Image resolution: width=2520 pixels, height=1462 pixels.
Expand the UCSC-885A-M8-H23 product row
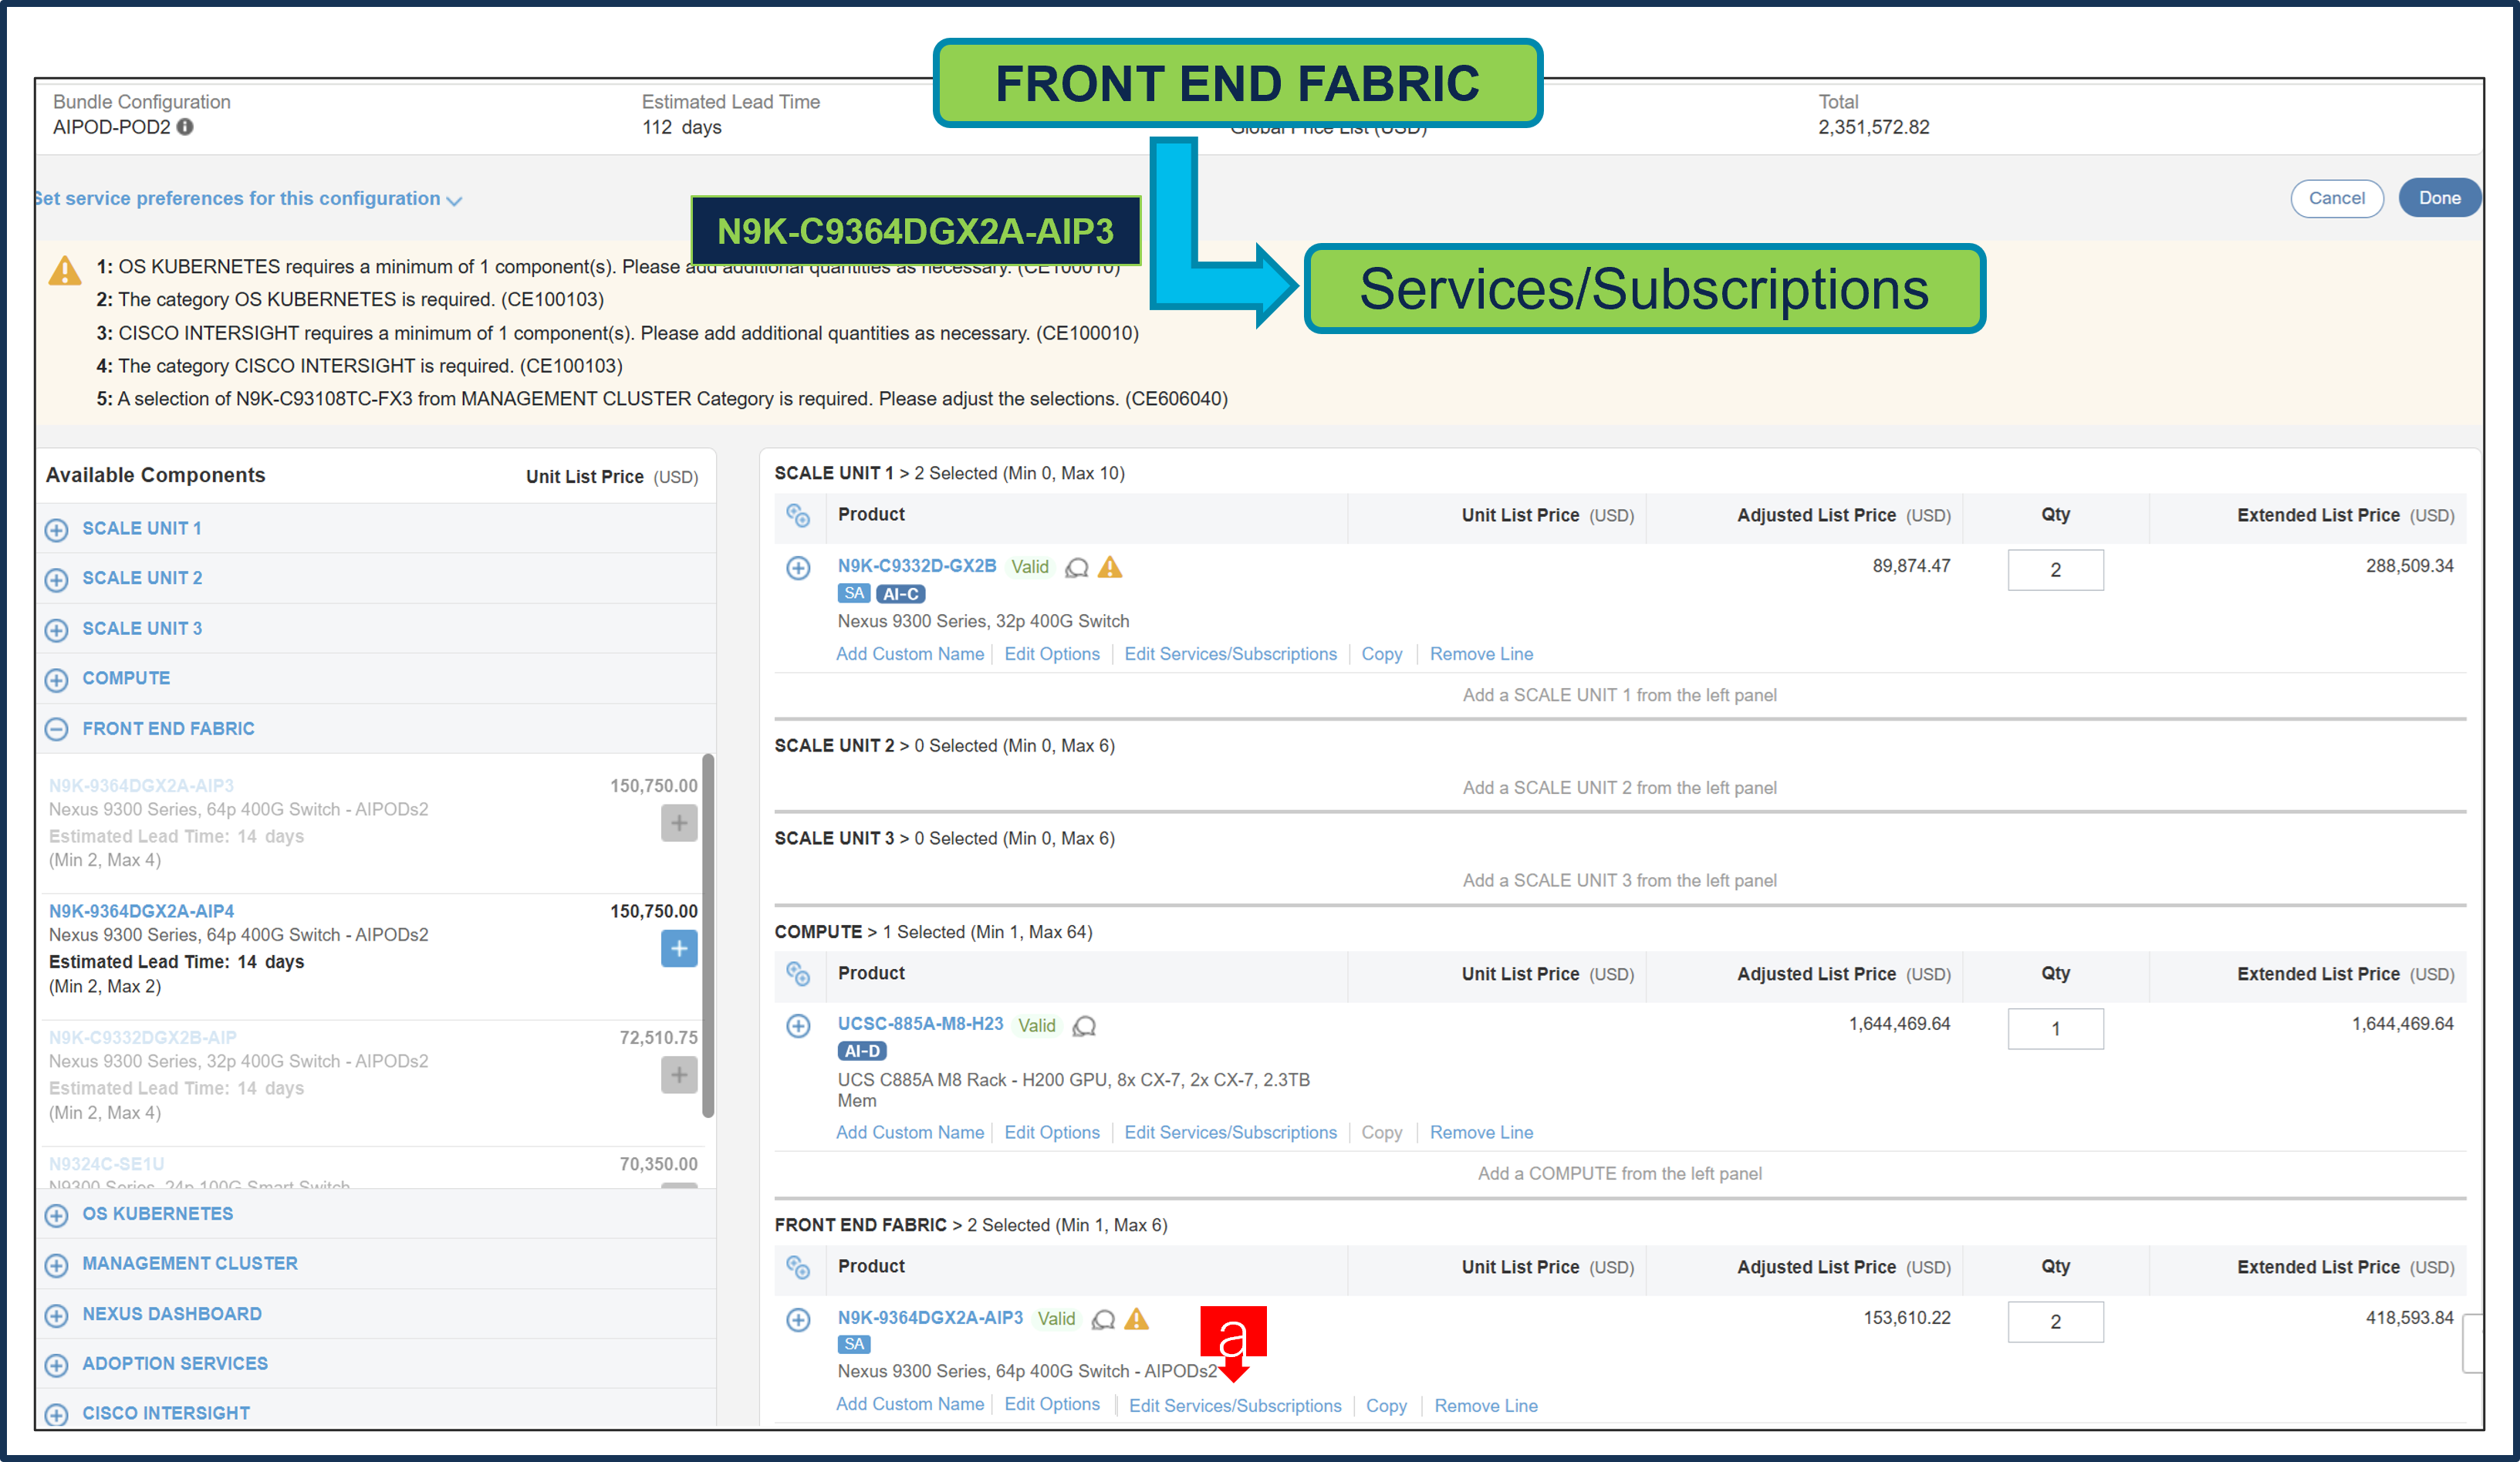point(798,1026)
